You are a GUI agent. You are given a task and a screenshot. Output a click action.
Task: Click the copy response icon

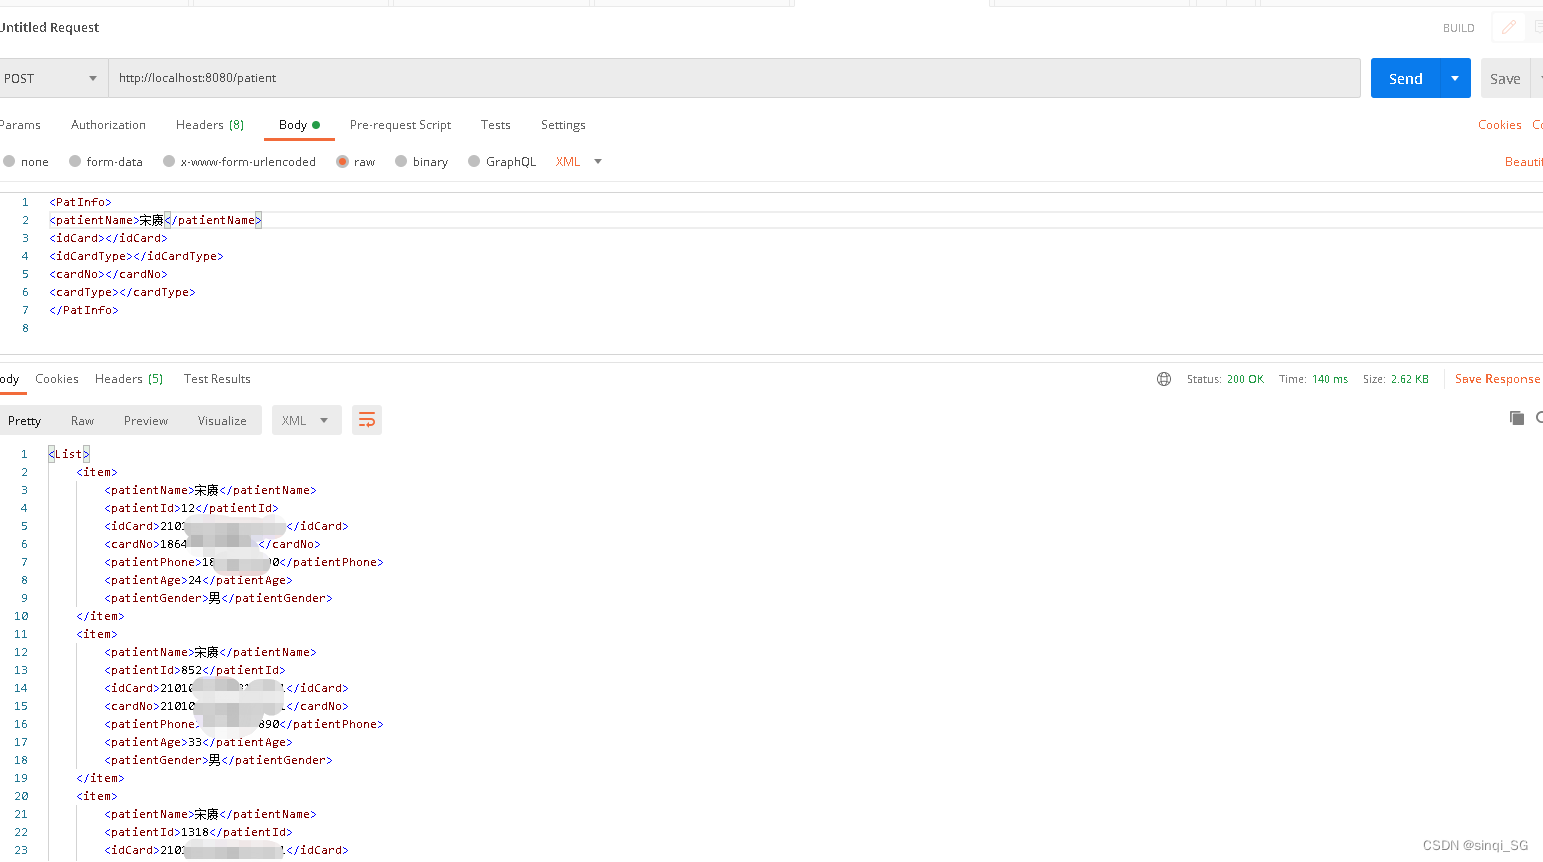(x=1516, y=418)
